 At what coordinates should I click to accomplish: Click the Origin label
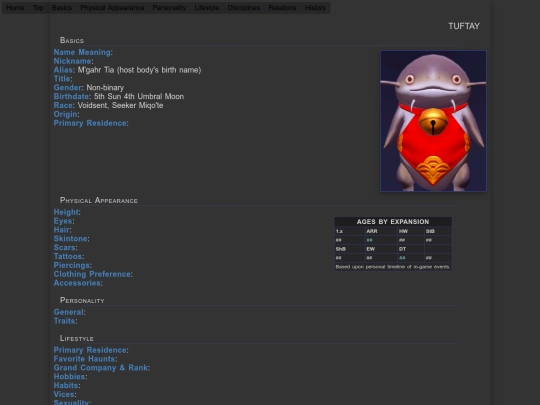click(x=65, y=114)
